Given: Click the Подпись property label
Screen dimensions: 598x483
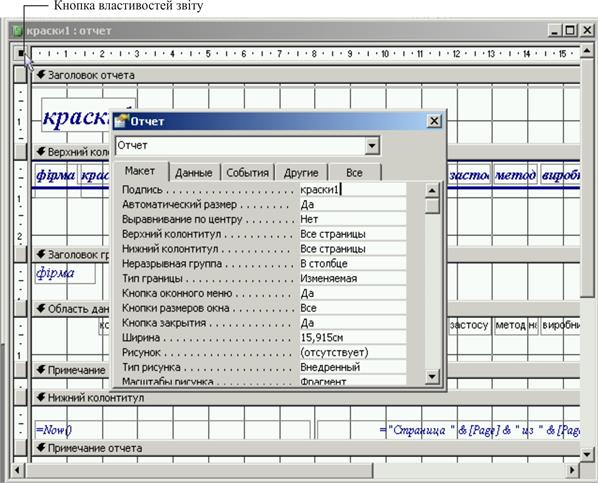Looking at the screenshot, I should click(x=142, y=190).
